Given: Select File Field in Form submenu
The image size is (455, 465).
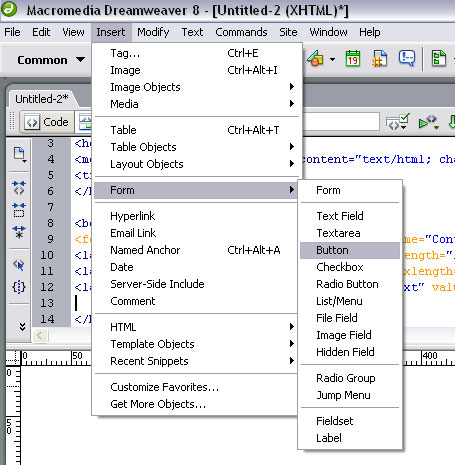Looking at the screenshot, I should (350, 318).
